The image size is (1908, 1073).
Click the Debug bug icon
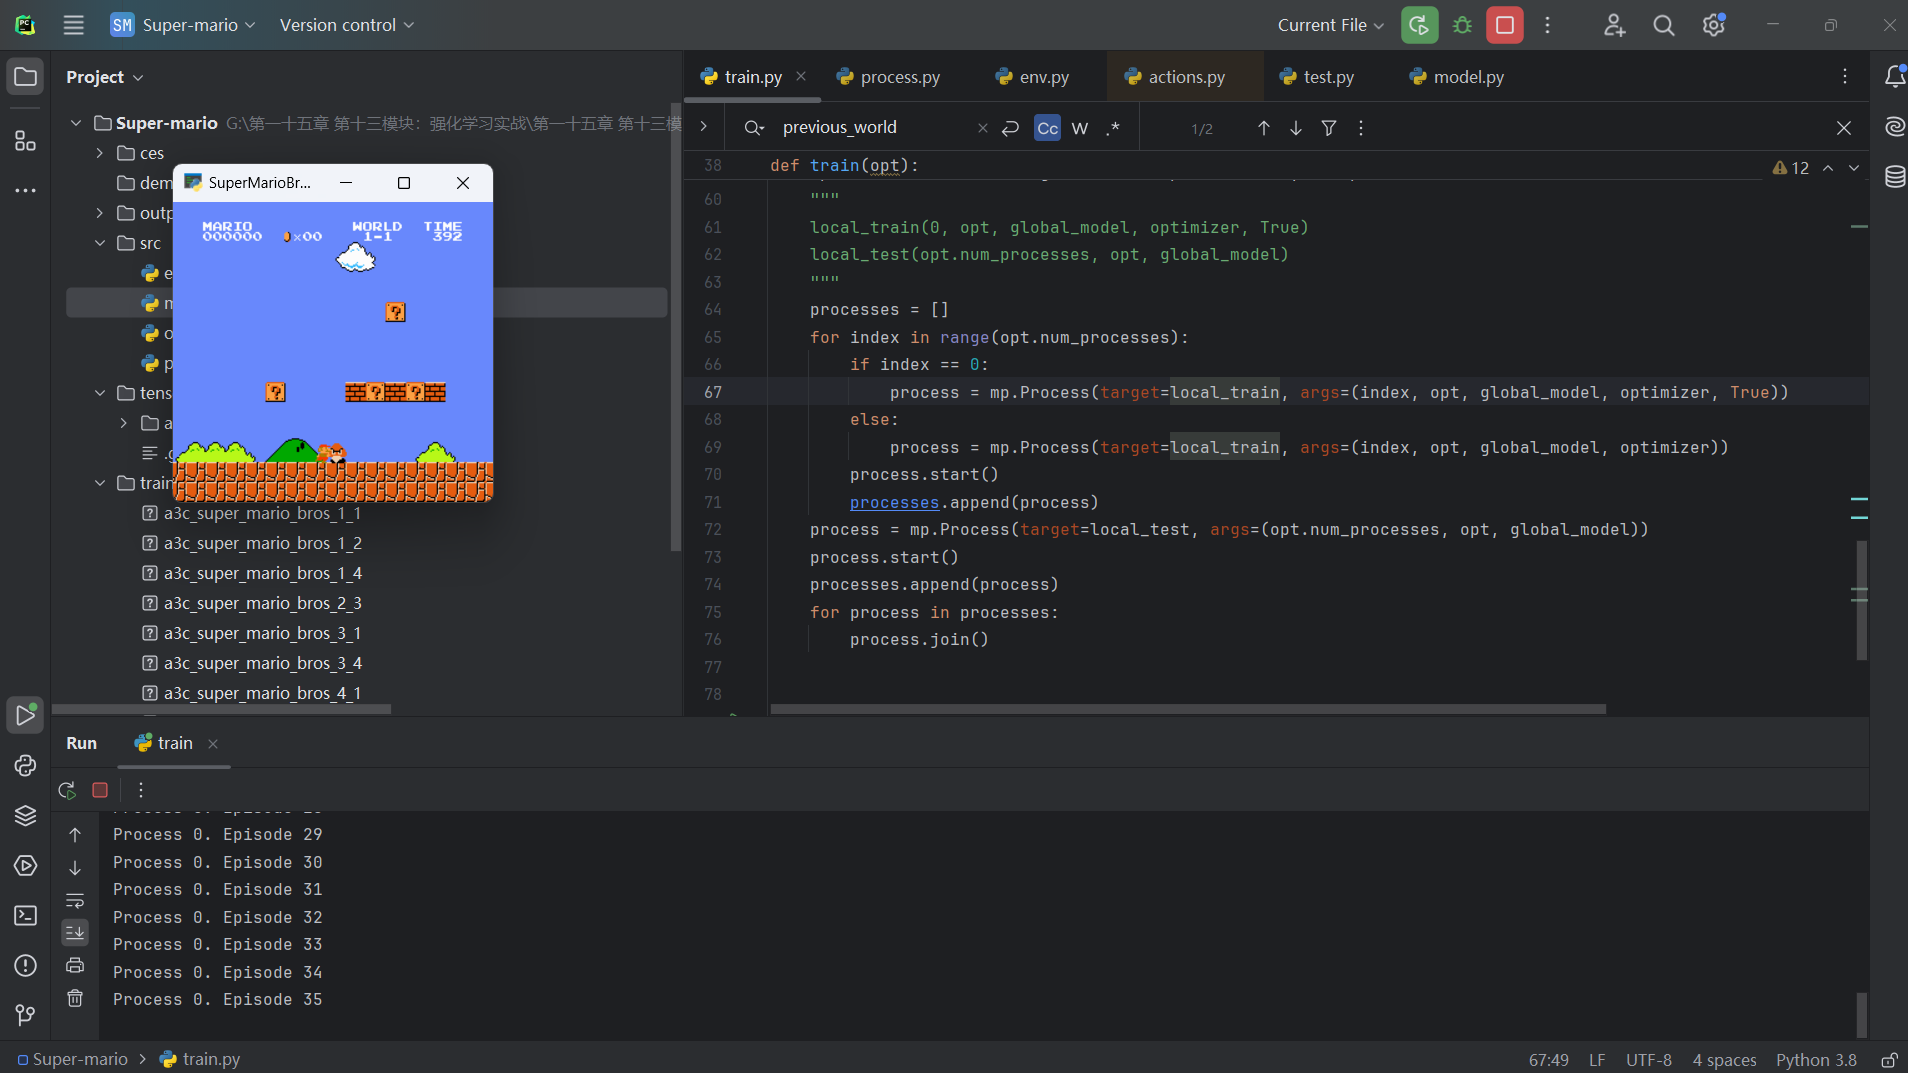[x=1462, y=25]
